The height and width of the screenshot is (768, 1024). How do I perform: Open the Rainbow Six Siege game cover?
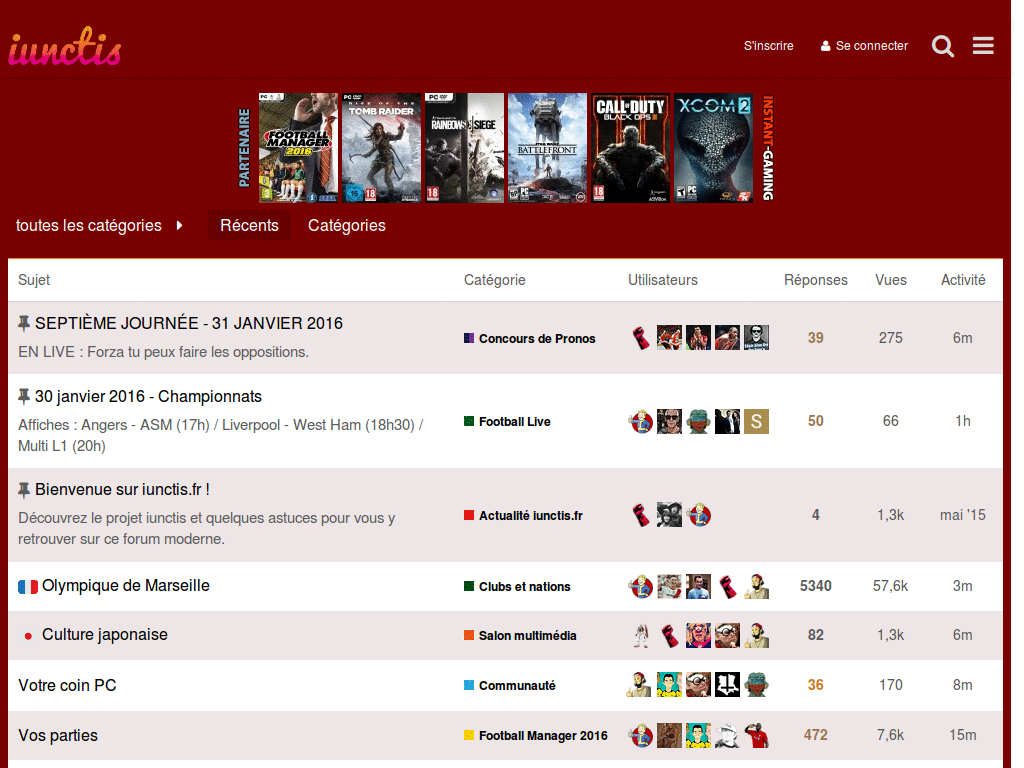tap(464, 148)
